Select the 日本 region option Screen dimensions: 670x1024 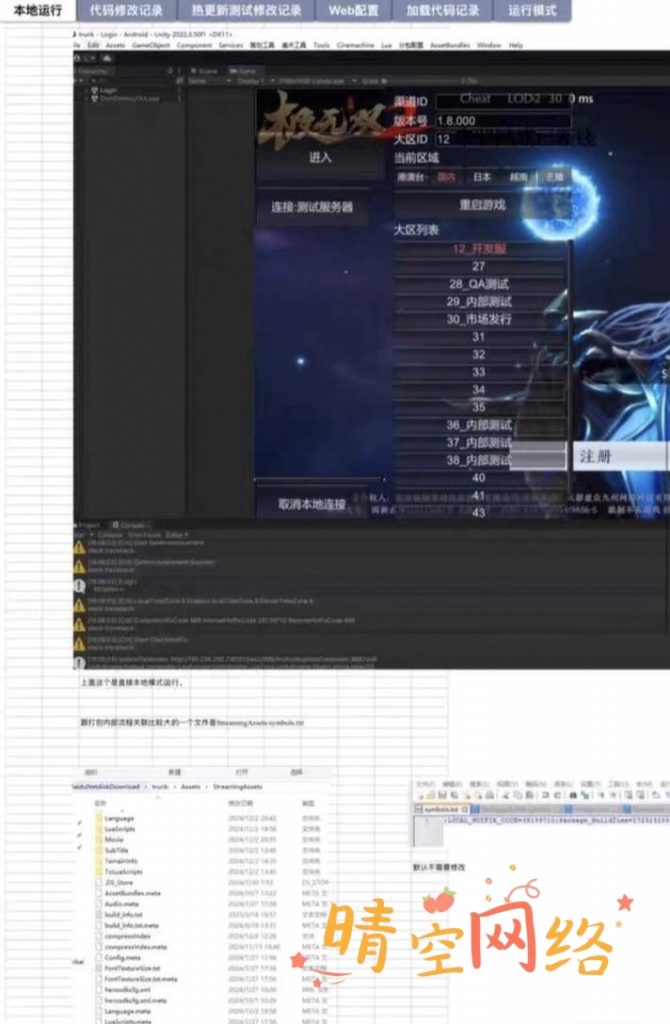[482, 177]
